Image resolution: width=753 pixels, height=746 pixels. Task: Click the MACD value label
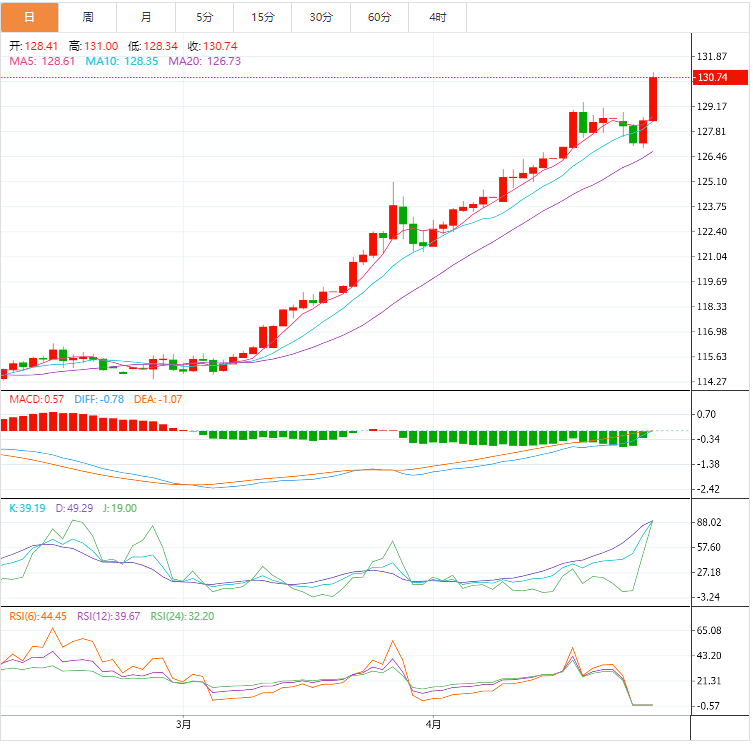(x=33, y=399)
